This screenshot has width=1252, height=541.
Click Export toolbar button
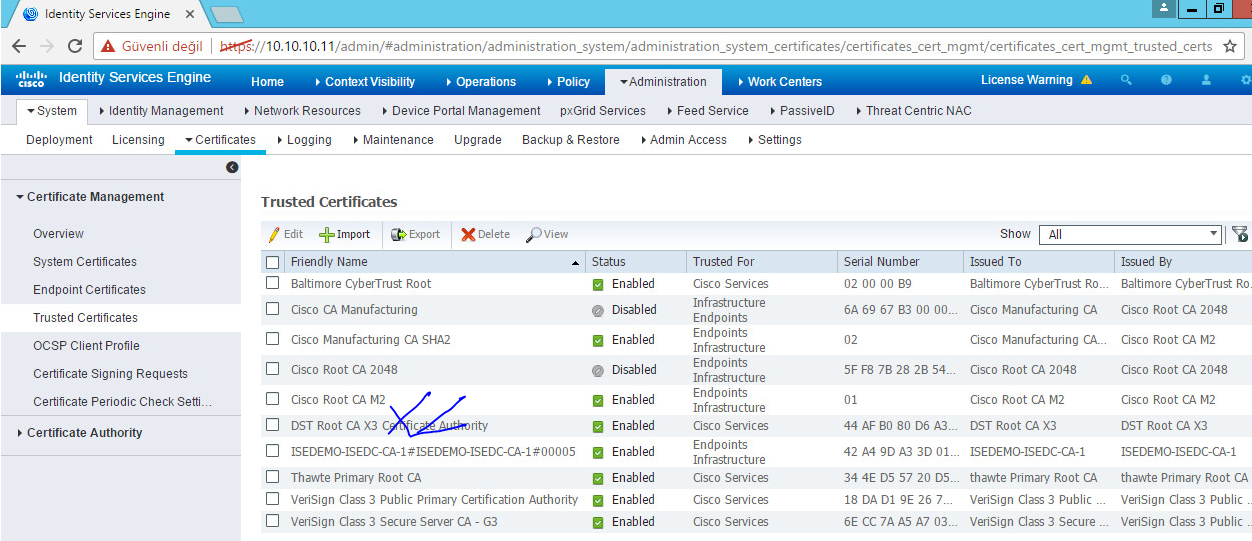tap(415, 234)
